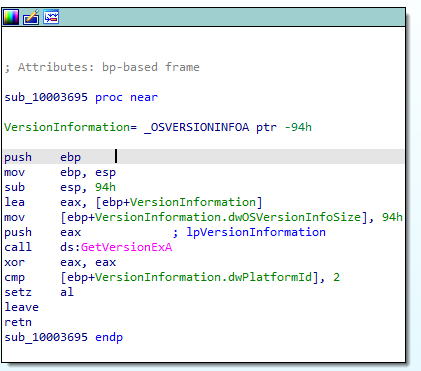This screenshot has width=421, height=371.
Task: Click the Attributes bp-based frame comment
Action: [x=102, y=67]
